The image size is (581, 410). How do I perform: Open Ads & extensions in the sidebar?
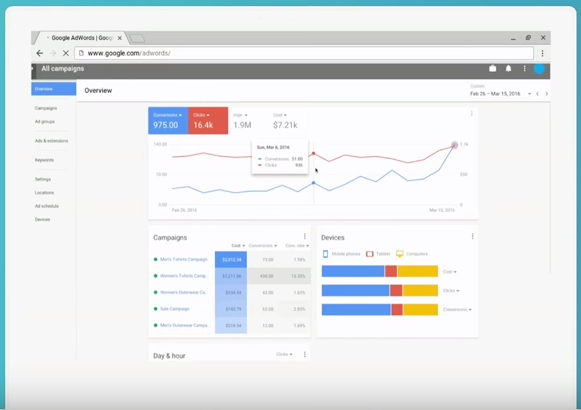[52, 141]
